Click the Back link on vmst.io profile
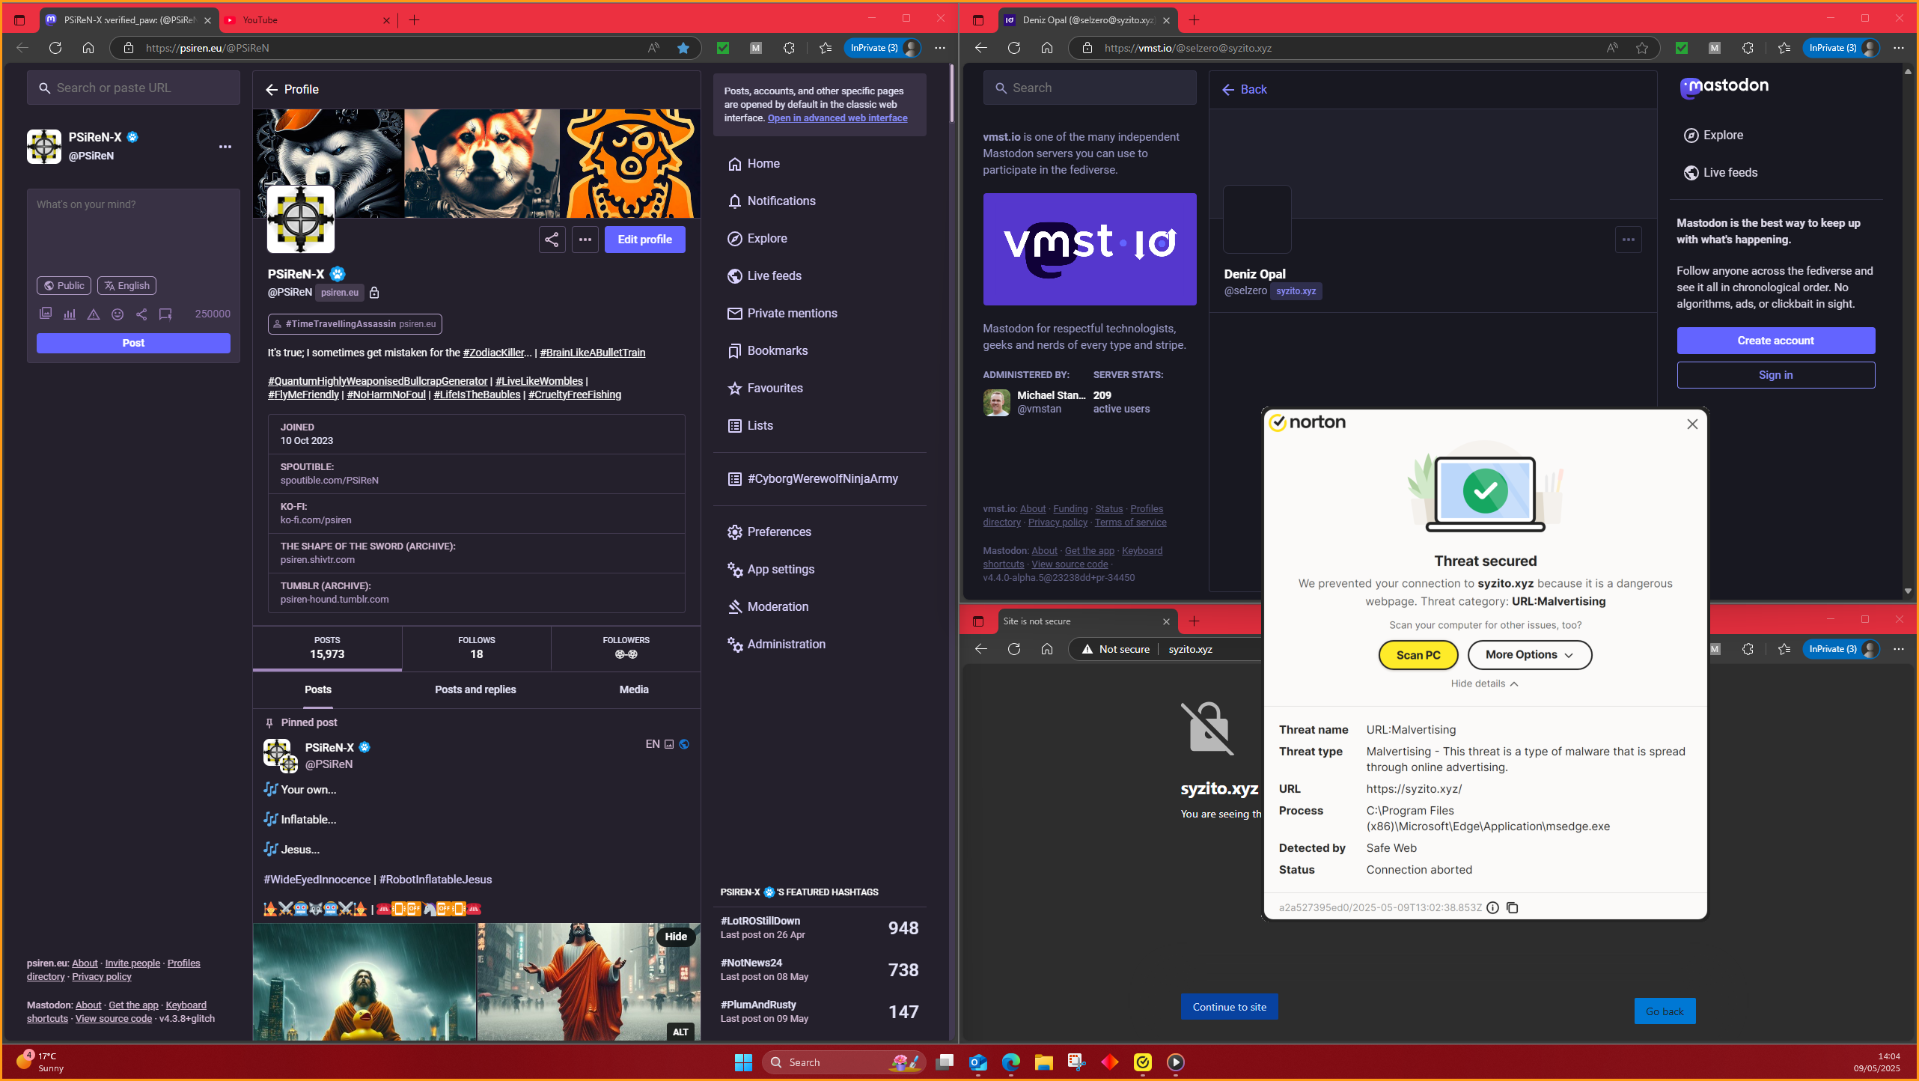Image resolution: width=1919 pixels, height=1081 pixels. click(1244, 90)
